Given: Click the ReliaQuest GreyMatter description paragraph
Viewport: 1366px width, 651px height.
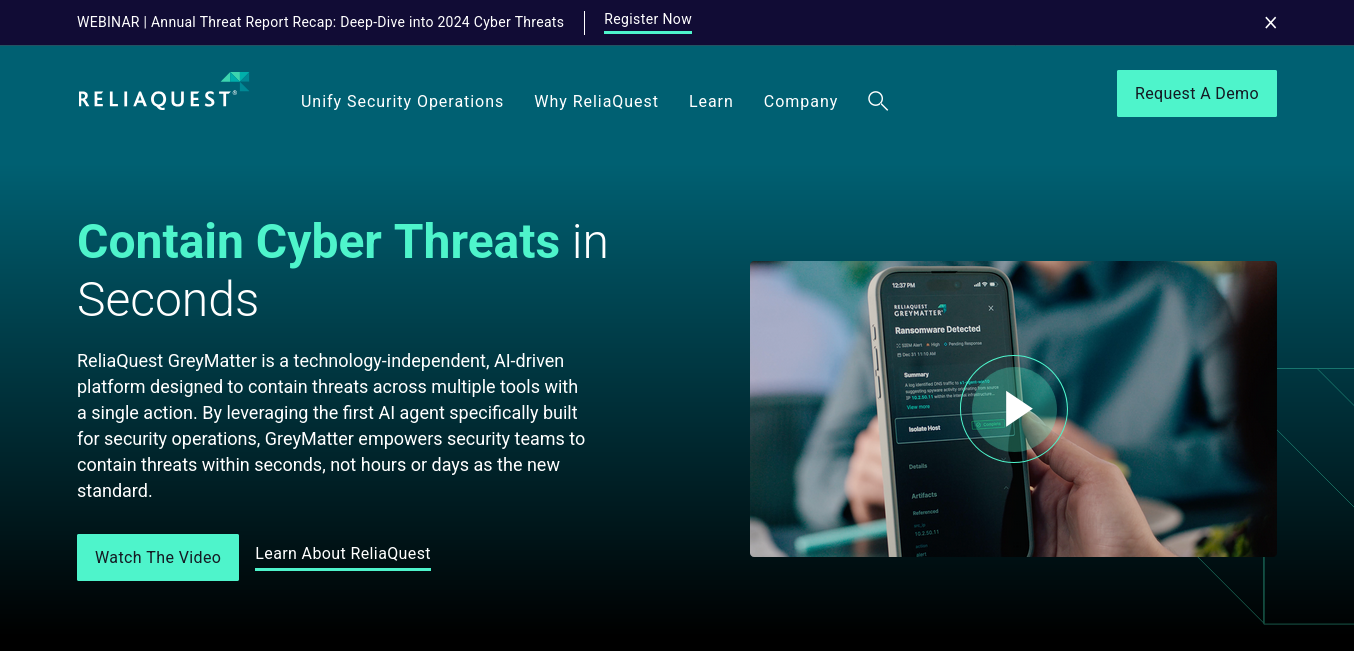Looking at the screenshot, I should click(331, 425).
